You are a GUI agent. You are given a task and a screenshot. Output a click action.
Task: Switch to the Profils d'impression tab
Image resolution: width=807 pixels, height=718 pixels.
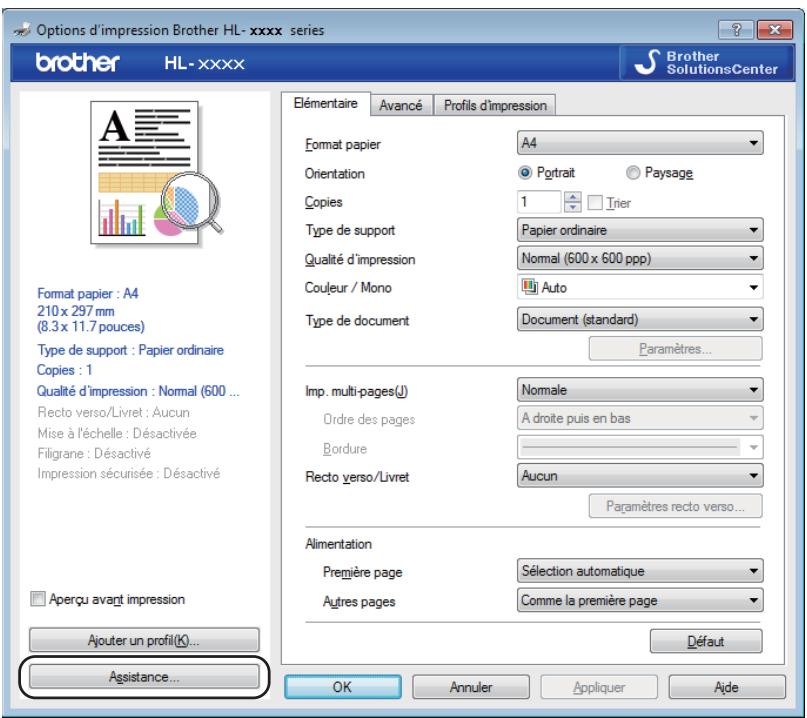(495, 106)
